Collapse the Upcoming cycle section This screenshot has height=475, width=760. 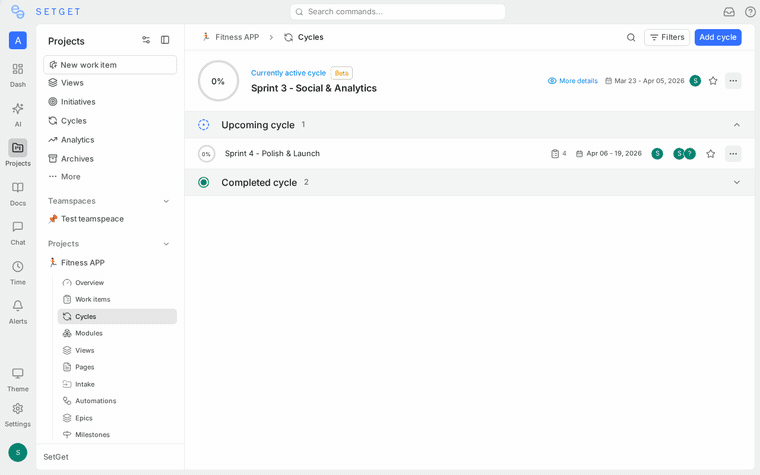[736, 125]
